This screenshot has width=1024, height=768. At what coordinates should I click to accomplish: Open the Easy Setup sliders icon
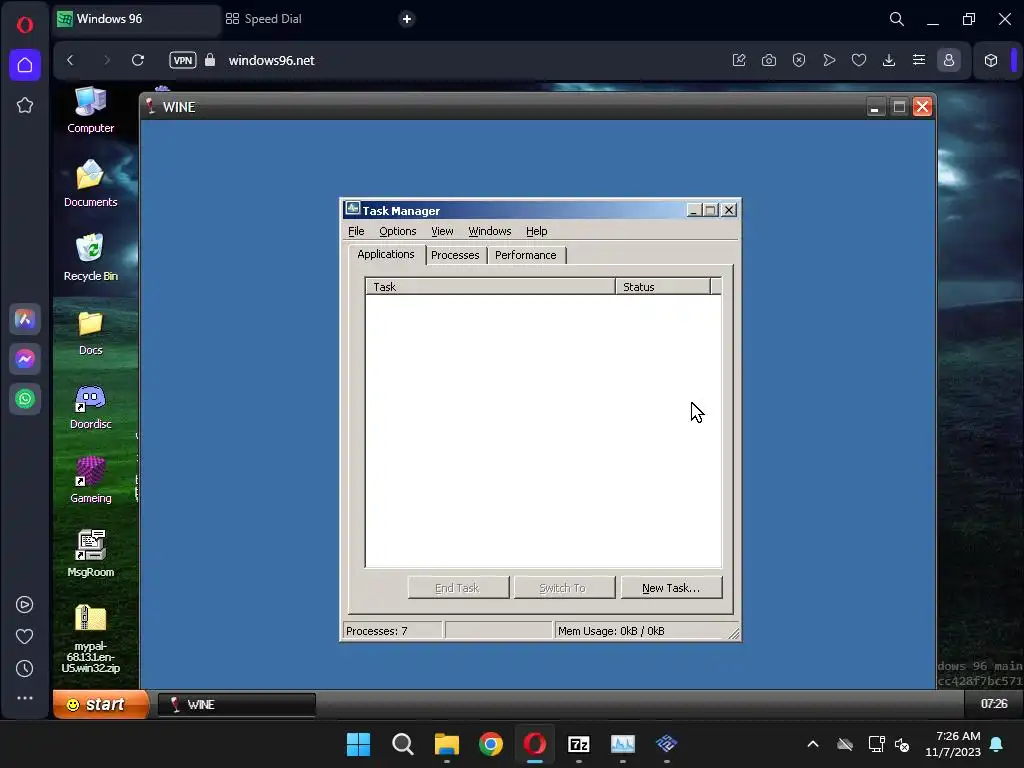919,60
